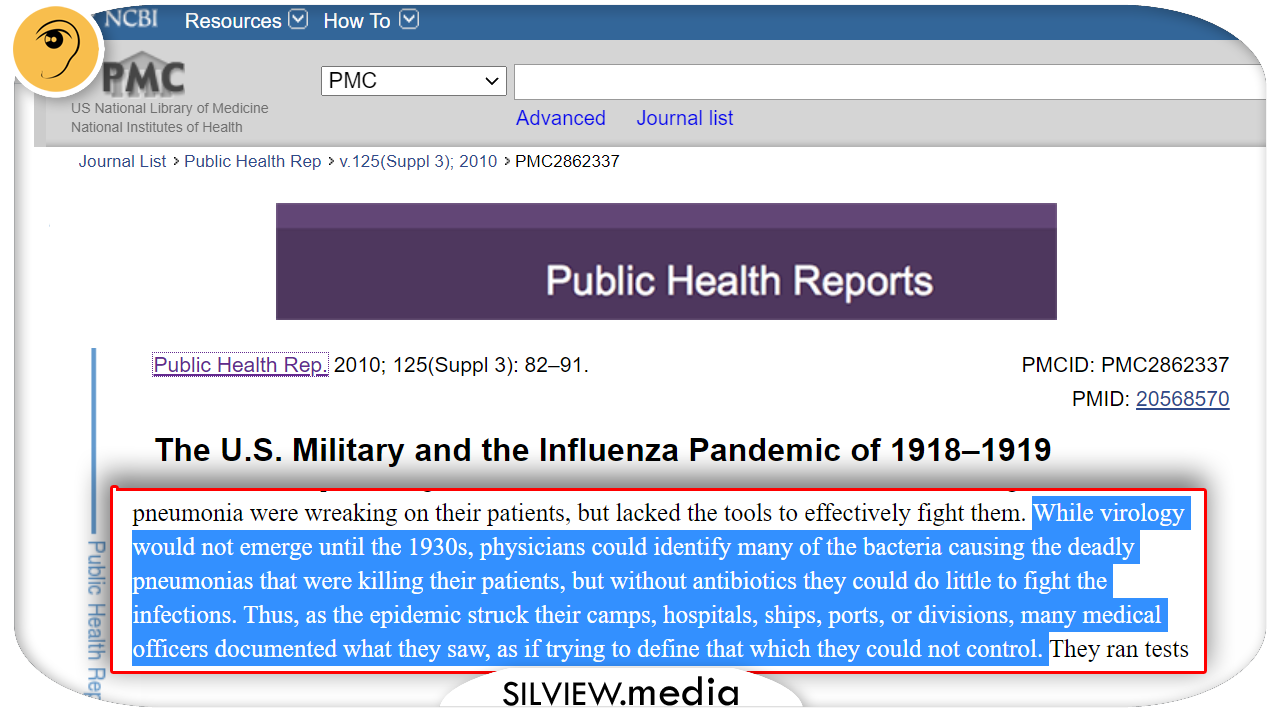Click the U.S. Military and Influenza article title
This screenshot has width=1280, height=720.
pyautogui.click(x=602, y=450)
